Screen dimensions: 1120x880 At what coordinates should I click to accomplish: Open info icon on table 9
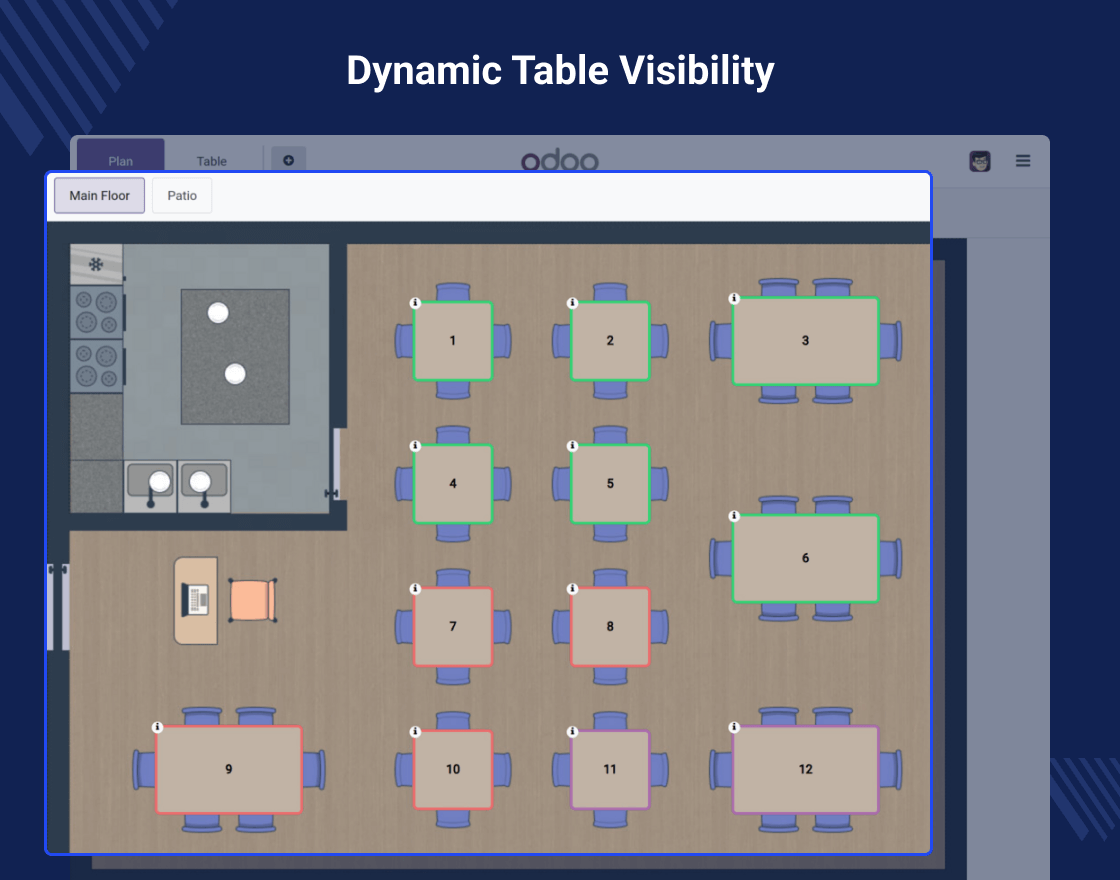pos(157,727)
